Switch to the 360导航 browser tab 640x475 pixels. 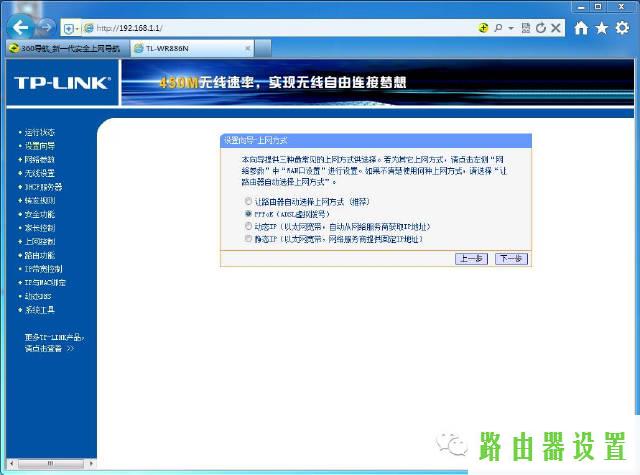click(67, 48)
